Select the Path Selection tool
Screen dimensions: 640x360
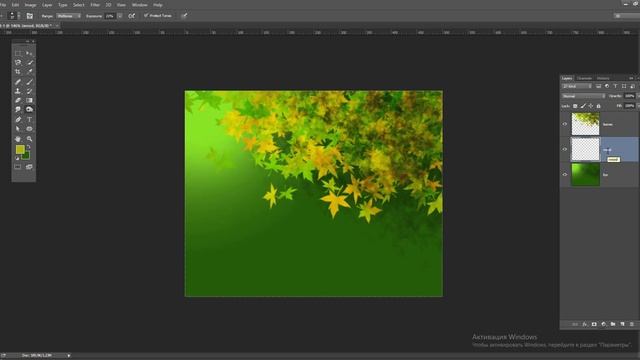pos(18,129)
